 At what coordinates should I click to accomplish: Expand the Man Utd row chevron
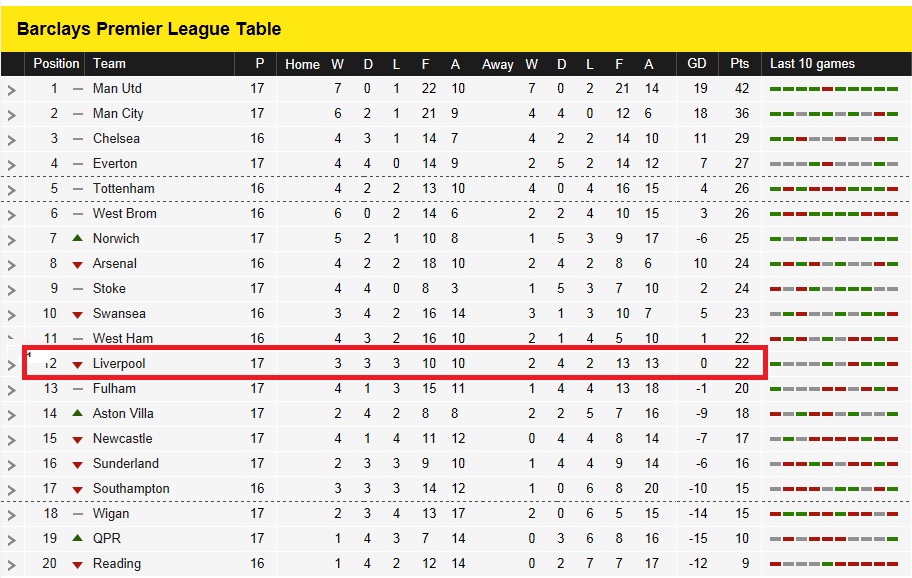[12, 90]
